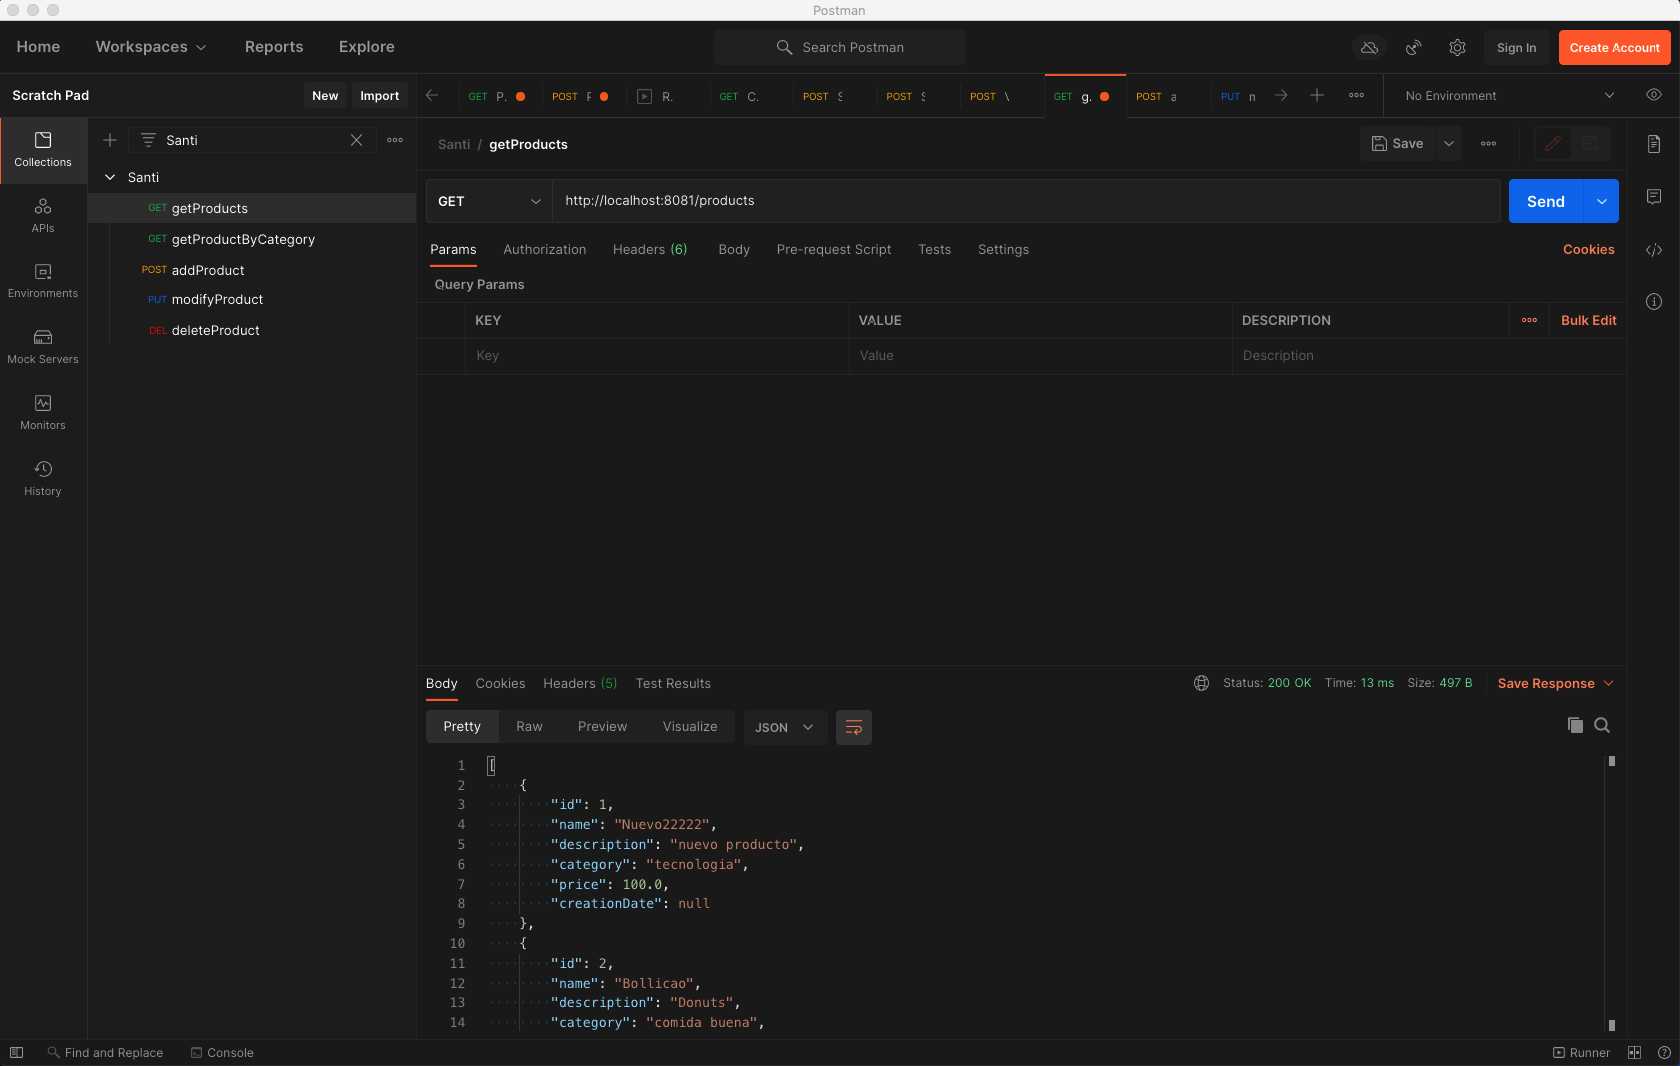Image resolution: width=1680 pixels, height=1066 pixels.
Task: Open the code snippet panel icon
Action: coord(1654,250)
